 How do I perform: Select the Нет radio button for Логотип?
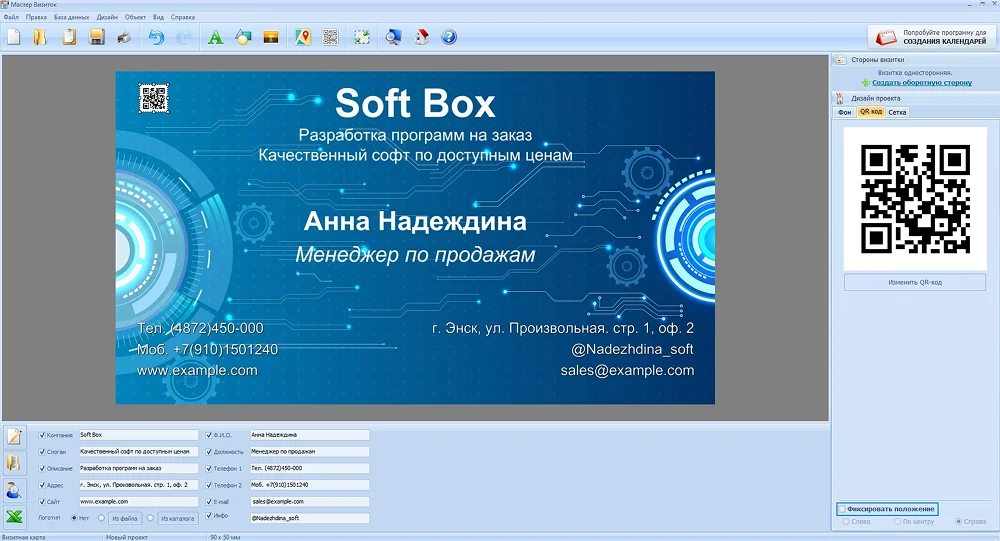pyautogui.click(x=74, y=517)
